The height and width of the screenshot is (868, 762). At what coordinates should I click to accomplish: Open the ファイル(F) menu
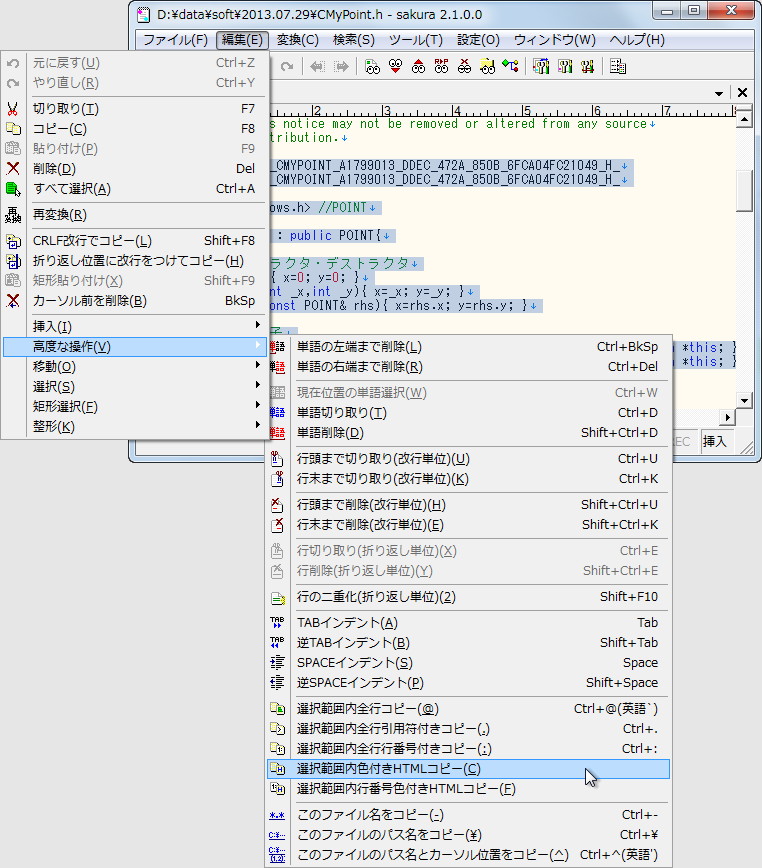[x=175, y=40]
